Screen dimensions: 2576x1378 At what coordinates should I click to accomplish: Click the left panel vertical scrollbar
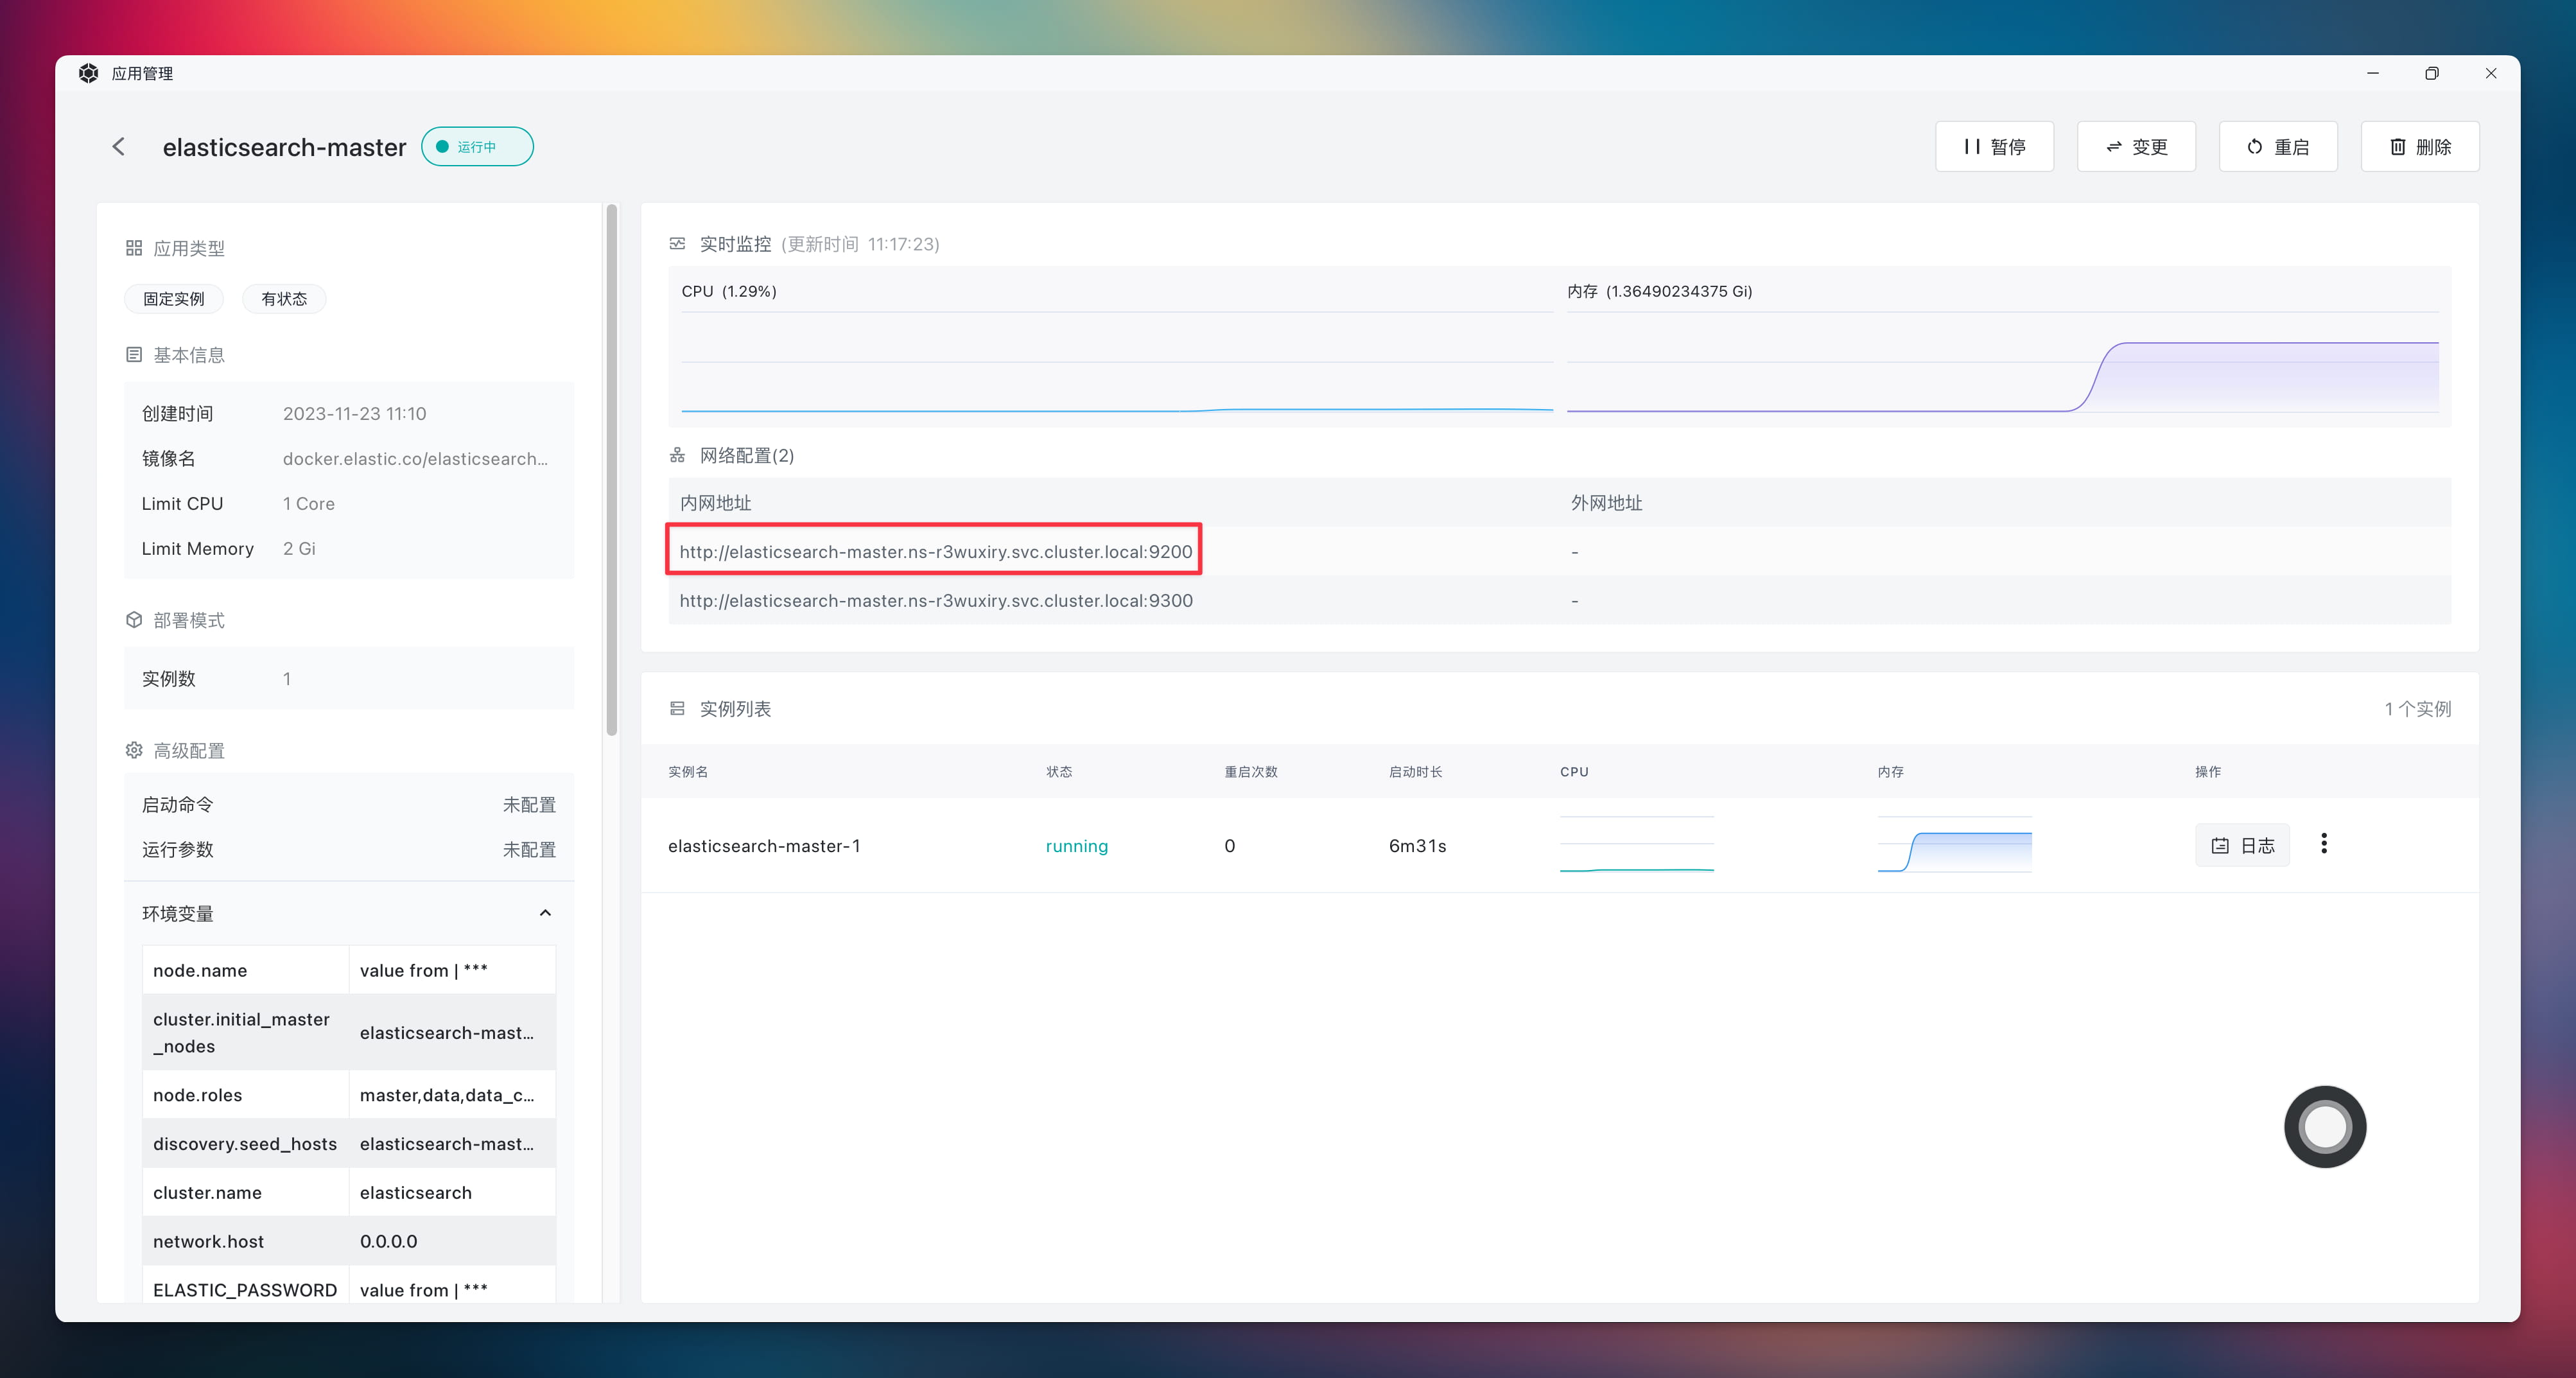(611, 470)
